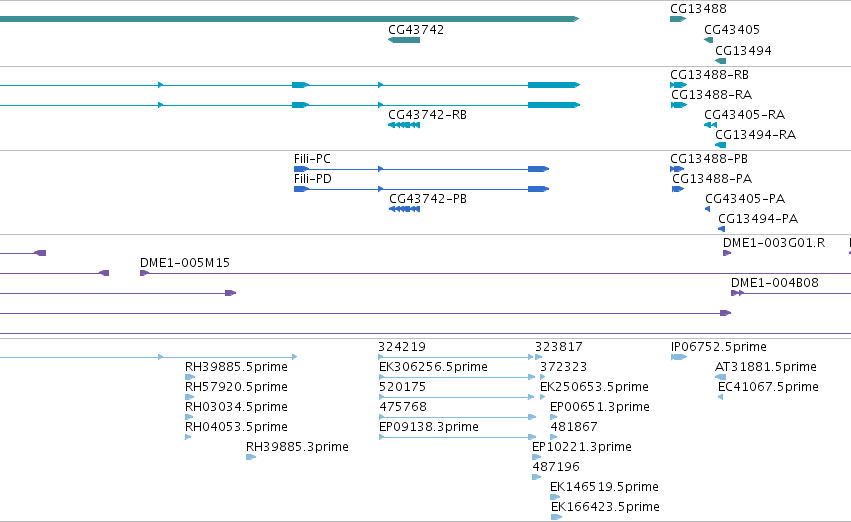Select the 481867 EST label
The image size is (851, 522).
coord(574,428)
